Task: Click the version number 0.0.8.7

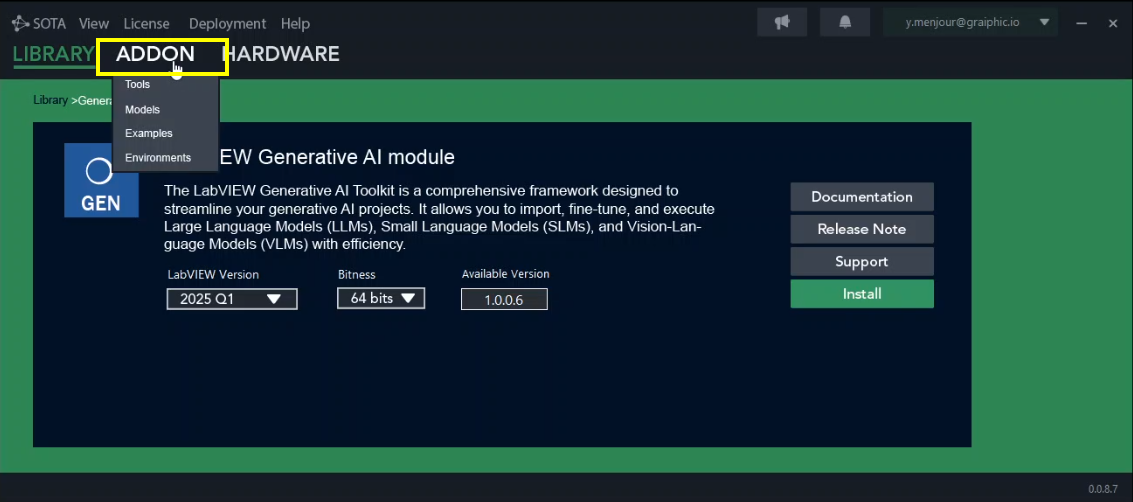Action: (1103, 488)
